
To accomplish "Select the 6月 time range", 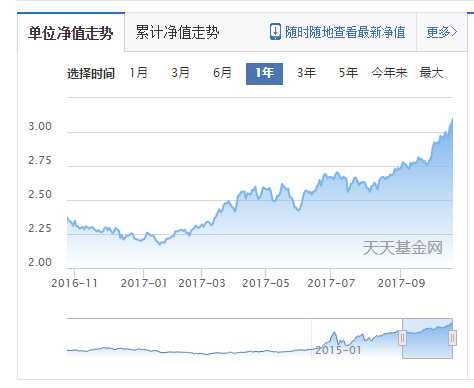I will (x=222, y=73).
